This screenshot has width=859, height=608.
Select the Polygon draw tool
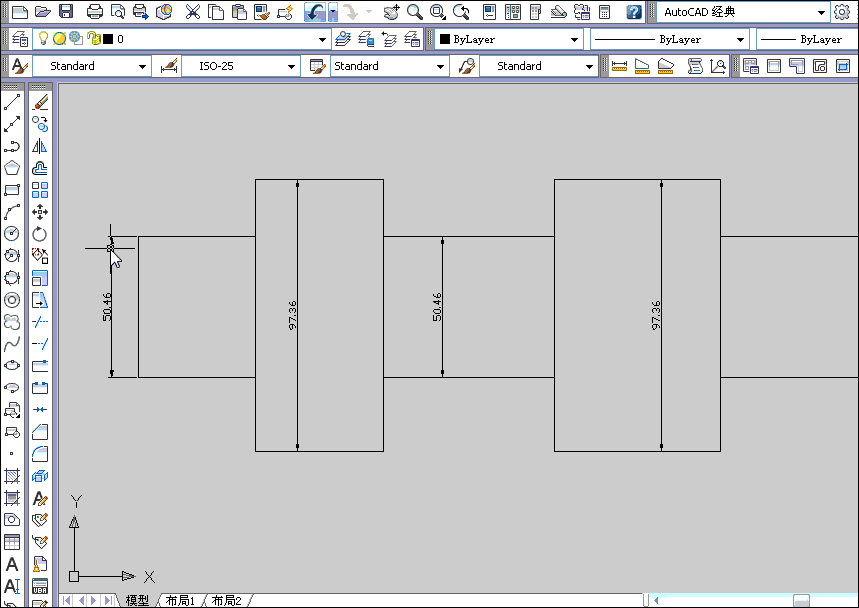click(12, 168)
